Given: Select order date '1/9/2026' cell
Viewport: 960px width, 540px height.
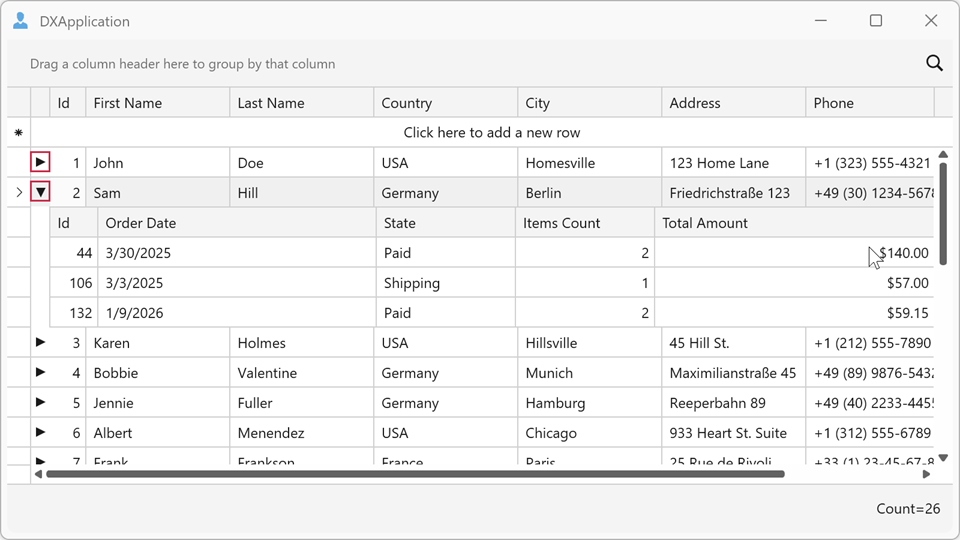Looking at the screenshot, I should [237, 313].
